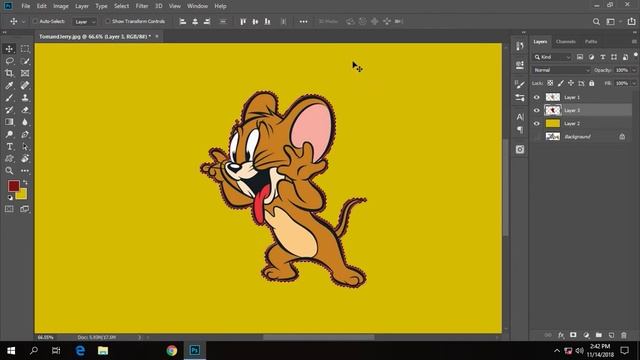The width and height of the screenshot is (640, 360).
Task: Switch to the Channels tab
Action: (566, 42)
